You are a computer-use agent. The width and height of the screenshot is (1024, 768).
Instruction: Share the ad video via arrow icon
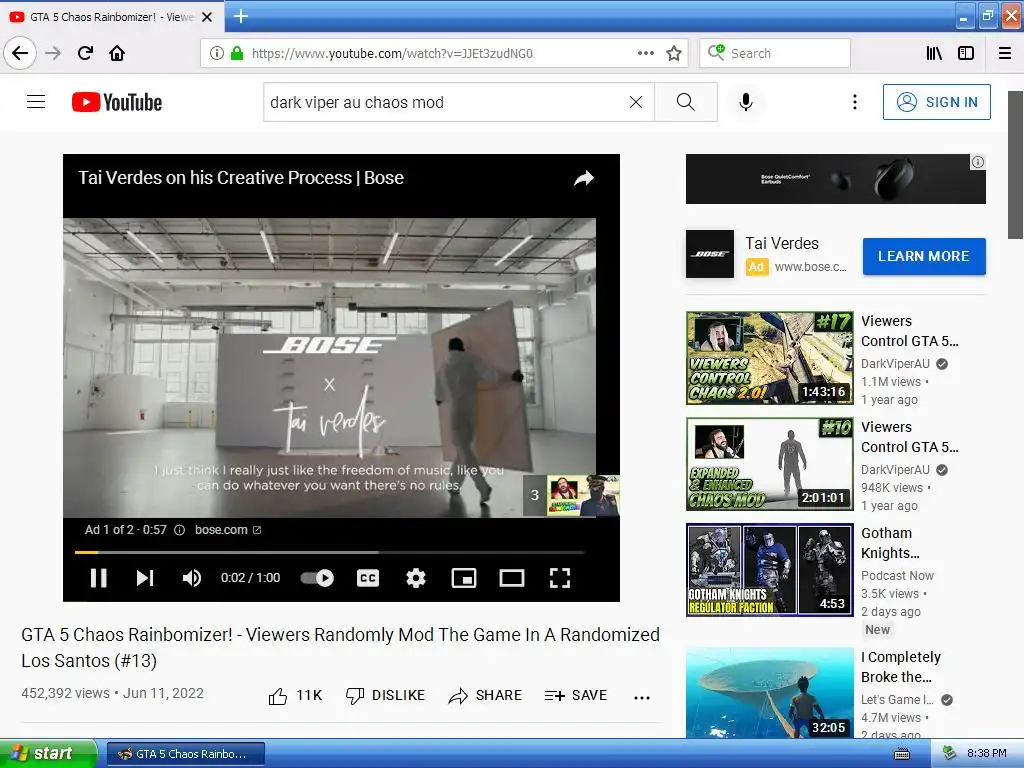584,178
